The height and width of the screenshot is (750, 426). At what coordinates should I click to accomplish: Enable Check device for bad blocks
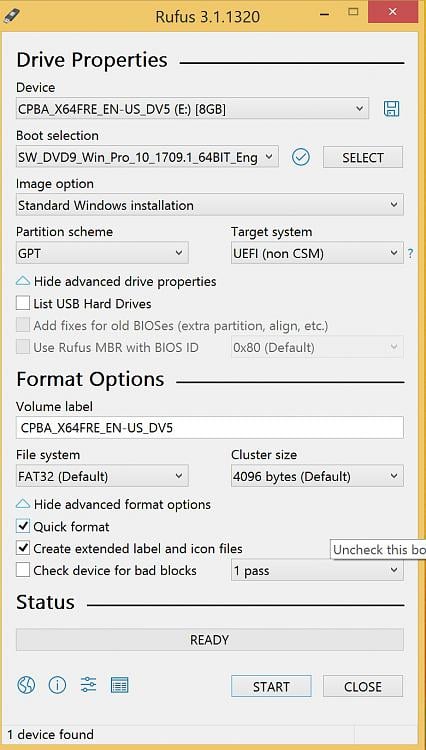pos(22,570)
